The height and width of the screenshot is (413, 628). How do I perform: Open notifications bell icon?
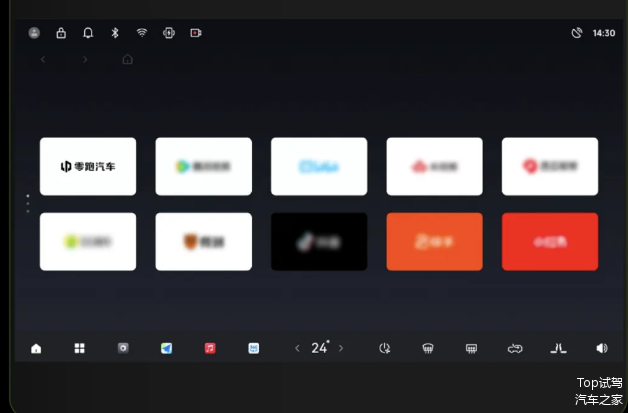pyautogui.click(x=88, y=33)
